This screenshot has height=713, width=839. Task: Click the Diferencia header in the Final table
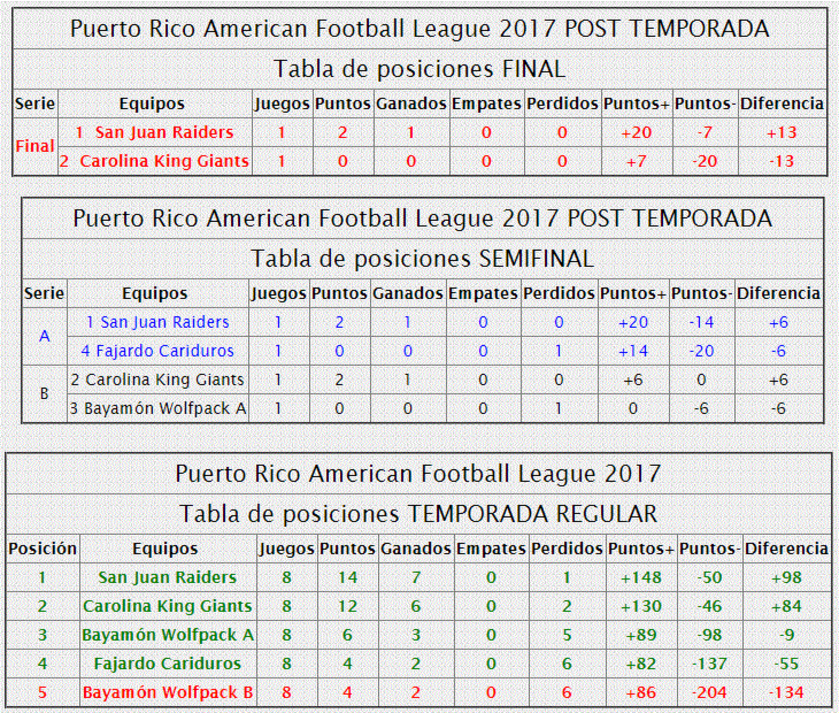tap(782, 103)
